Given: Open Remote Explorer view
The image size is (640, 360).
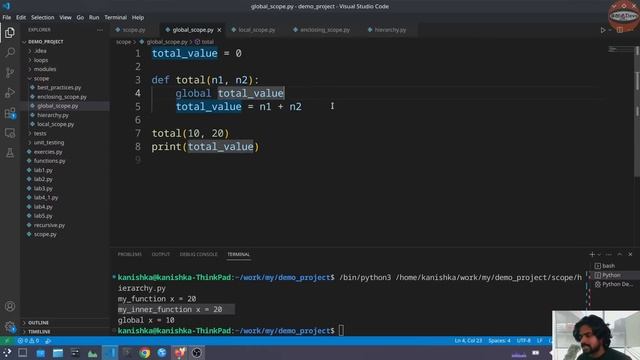Looking at the screenshot, I should [x=10, y=133].
